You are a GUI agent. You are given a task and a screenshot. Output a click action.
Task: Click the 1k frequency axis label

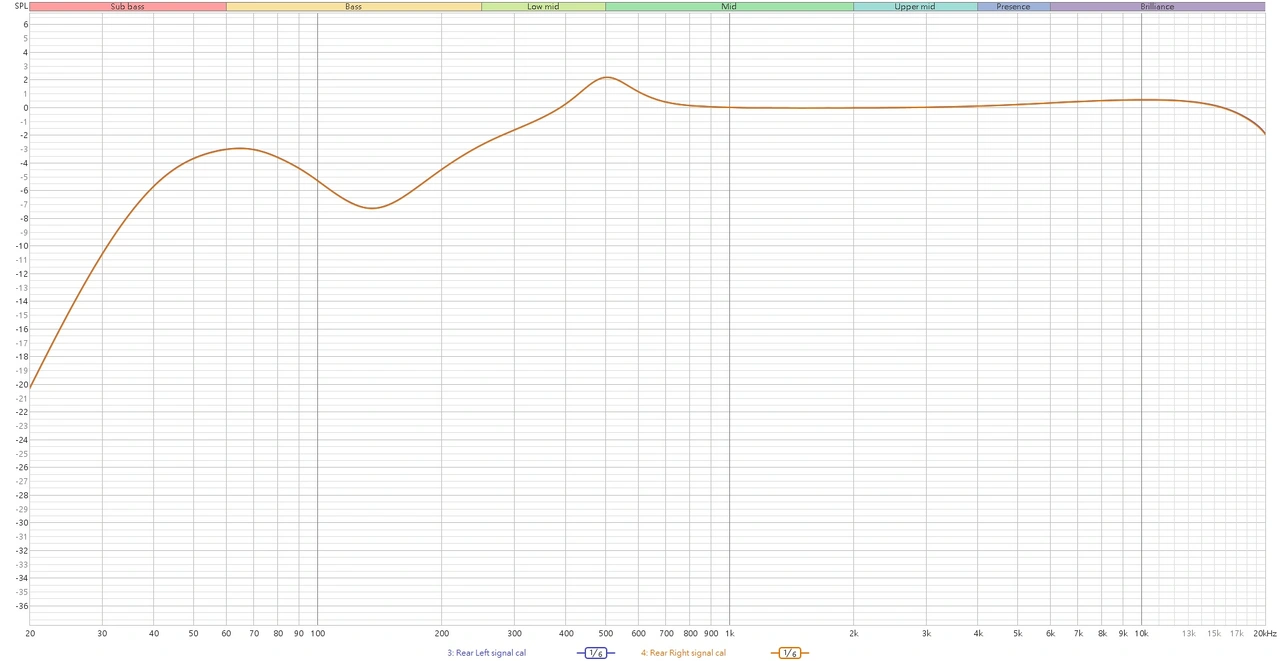click(729, 633)
